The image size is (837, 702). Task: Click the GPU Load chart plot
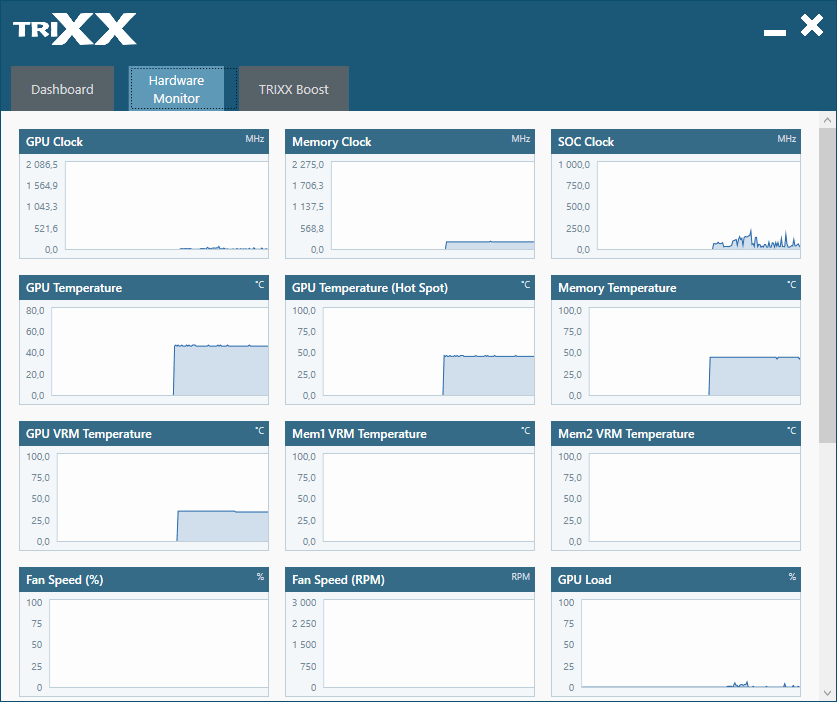point(691,643)
